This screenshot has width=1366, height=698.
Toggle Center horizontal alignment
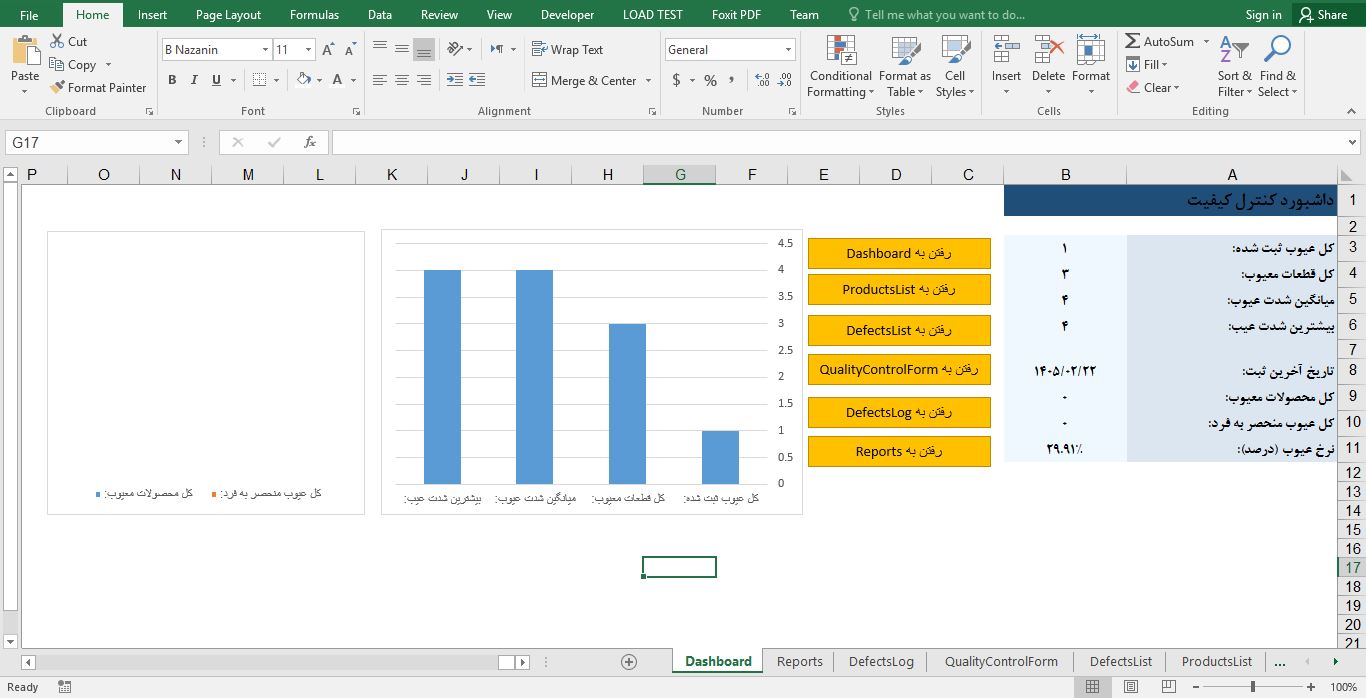(401, 80)
